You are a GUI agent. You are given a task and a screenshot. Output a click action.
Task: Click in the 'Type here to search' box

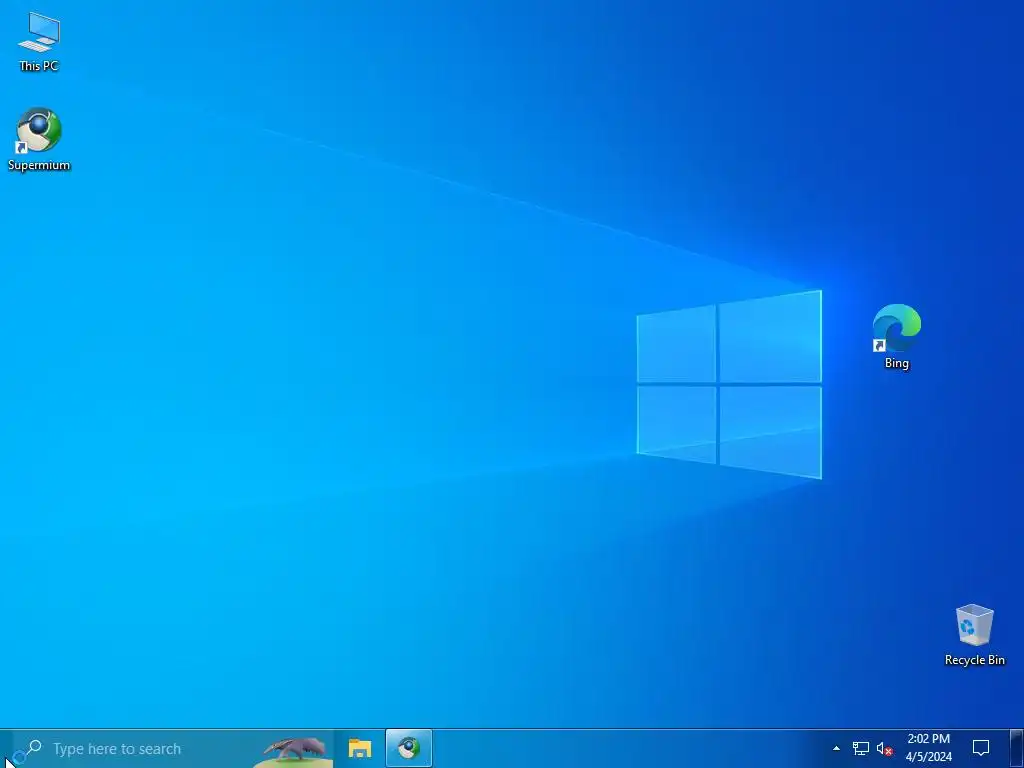tap(172, 748)
